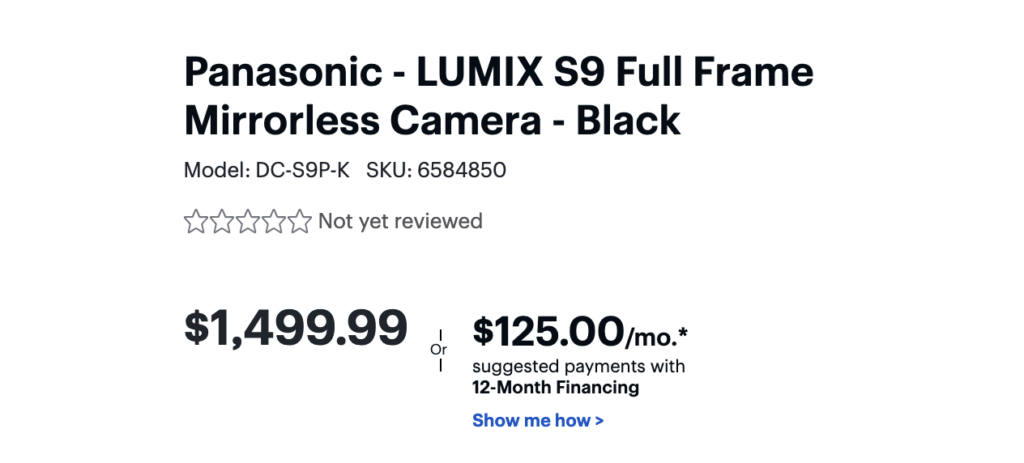This screenshot has height=463, width=1024.
Task: Click the fourth rating star
Action: [273, 221]
